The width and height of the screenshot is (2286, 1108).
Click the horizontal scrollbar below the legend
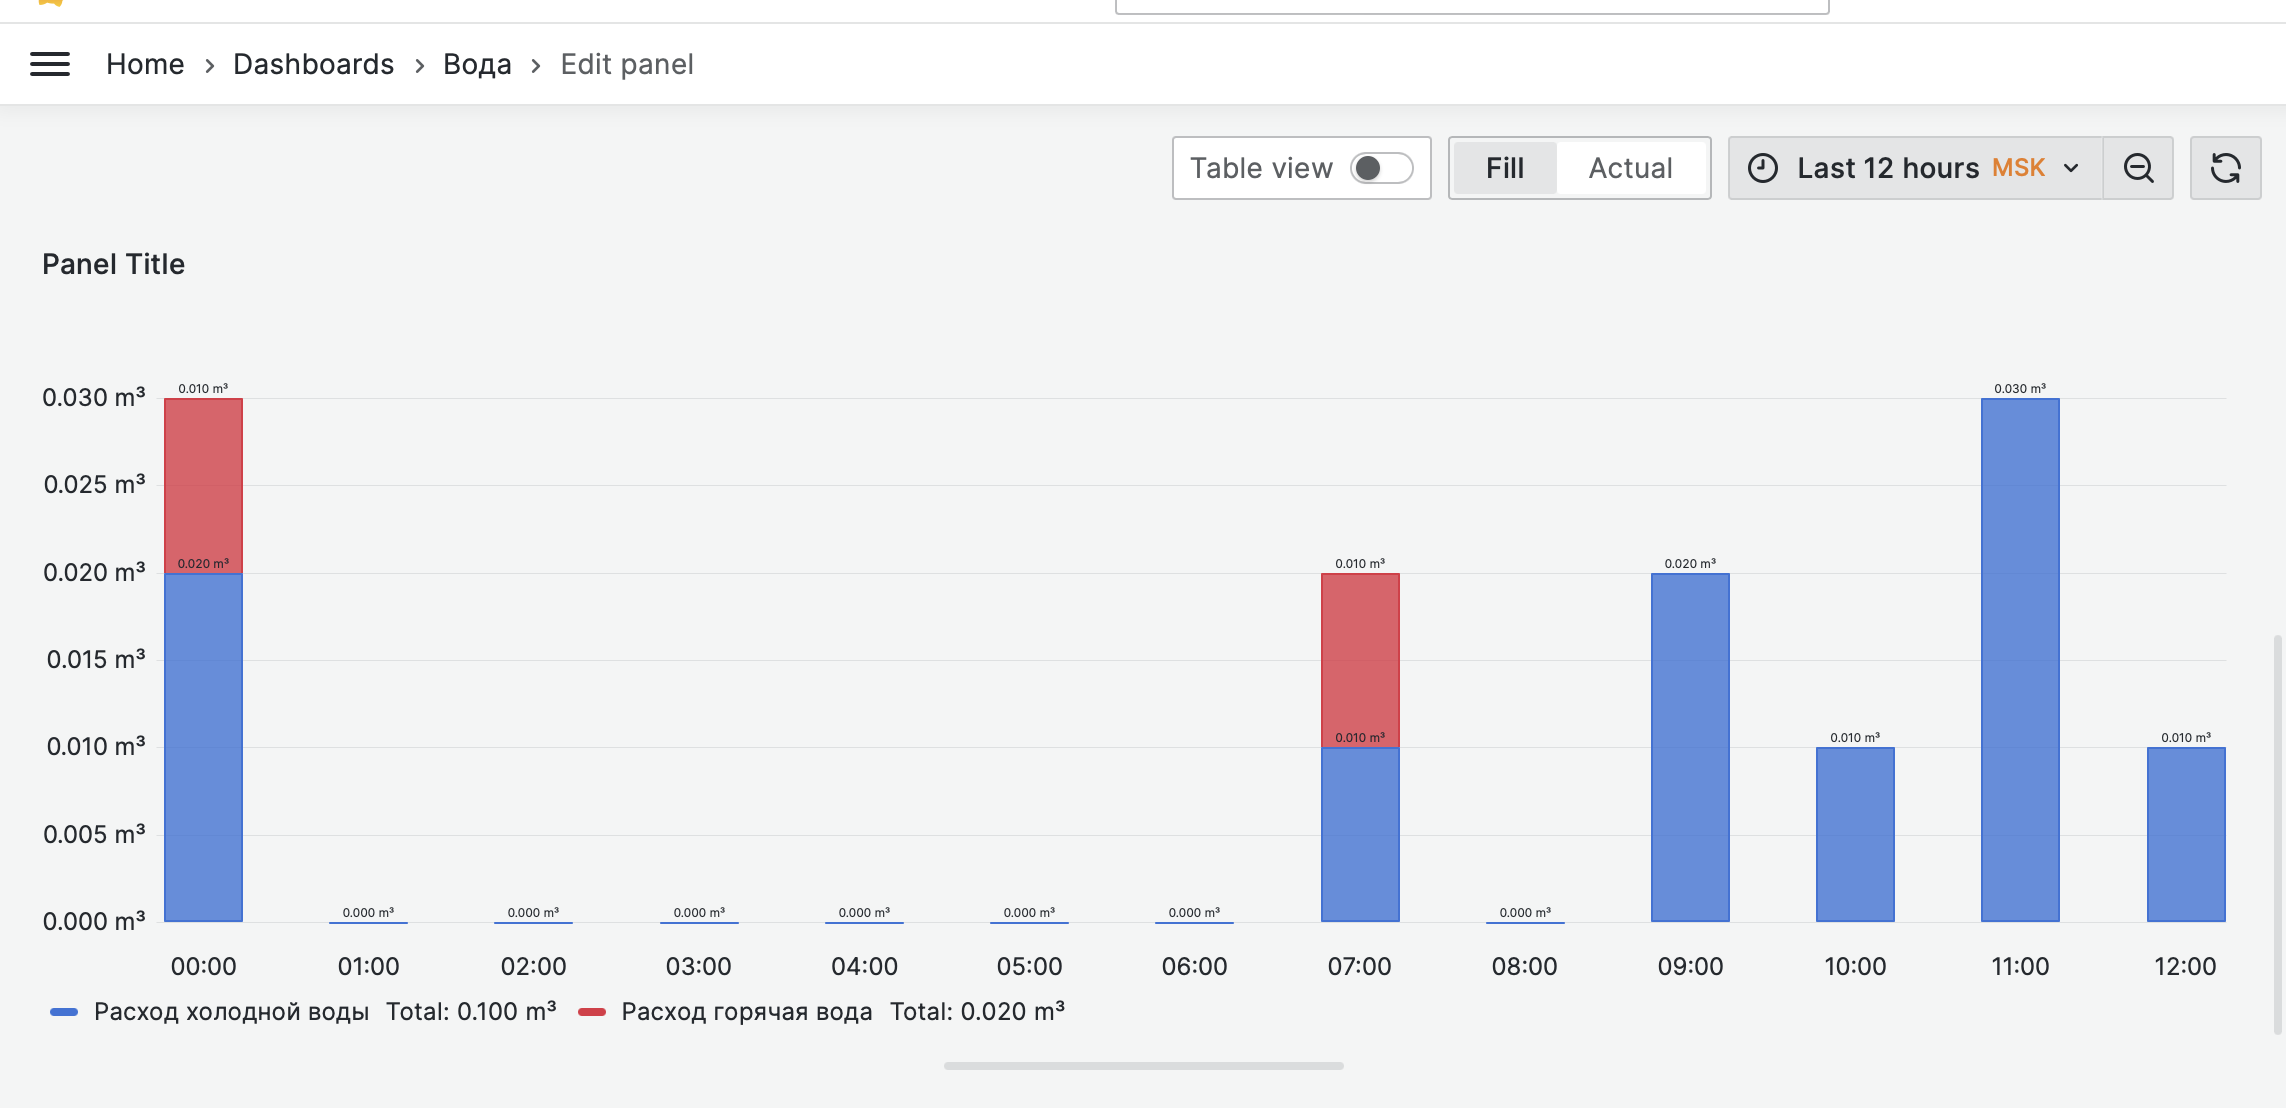point(1143,1066)
